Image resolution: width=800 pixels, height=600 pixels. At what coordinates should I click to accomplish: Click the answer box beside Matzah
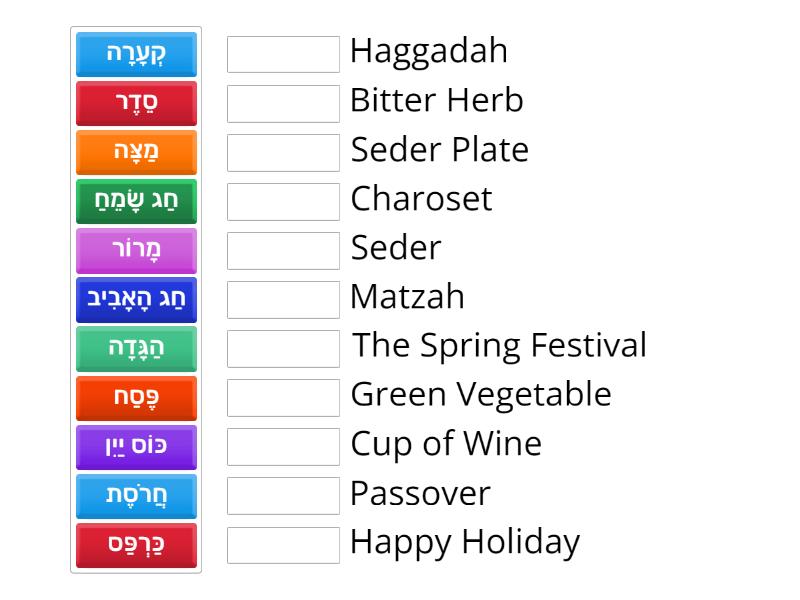pyautogui.click(x=283, y=300)
